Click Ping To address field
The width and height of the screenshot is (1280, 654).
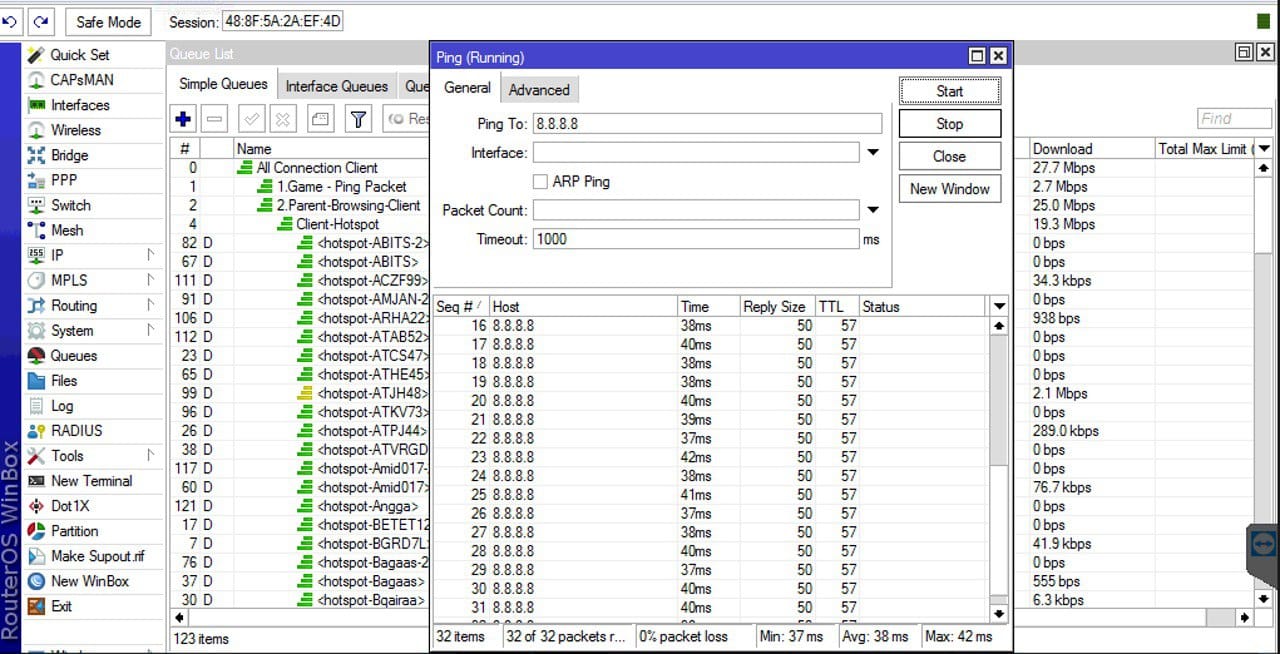[x=707, y=124]
